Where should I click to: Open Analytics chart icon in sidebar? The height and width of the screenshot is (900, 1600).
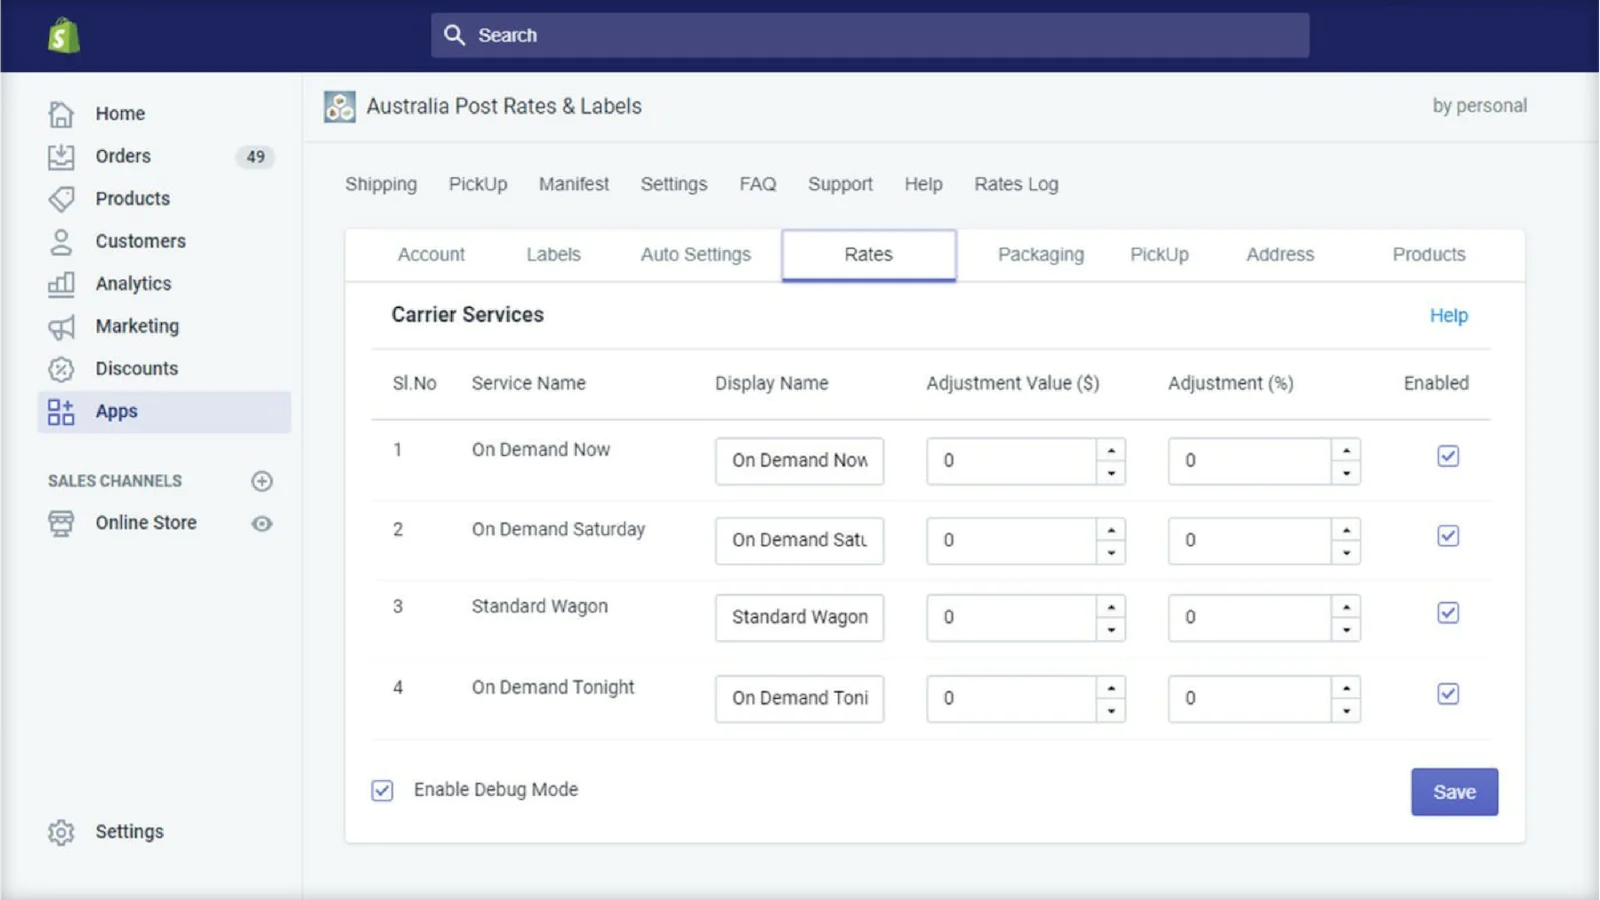click(x=61, y=284)
